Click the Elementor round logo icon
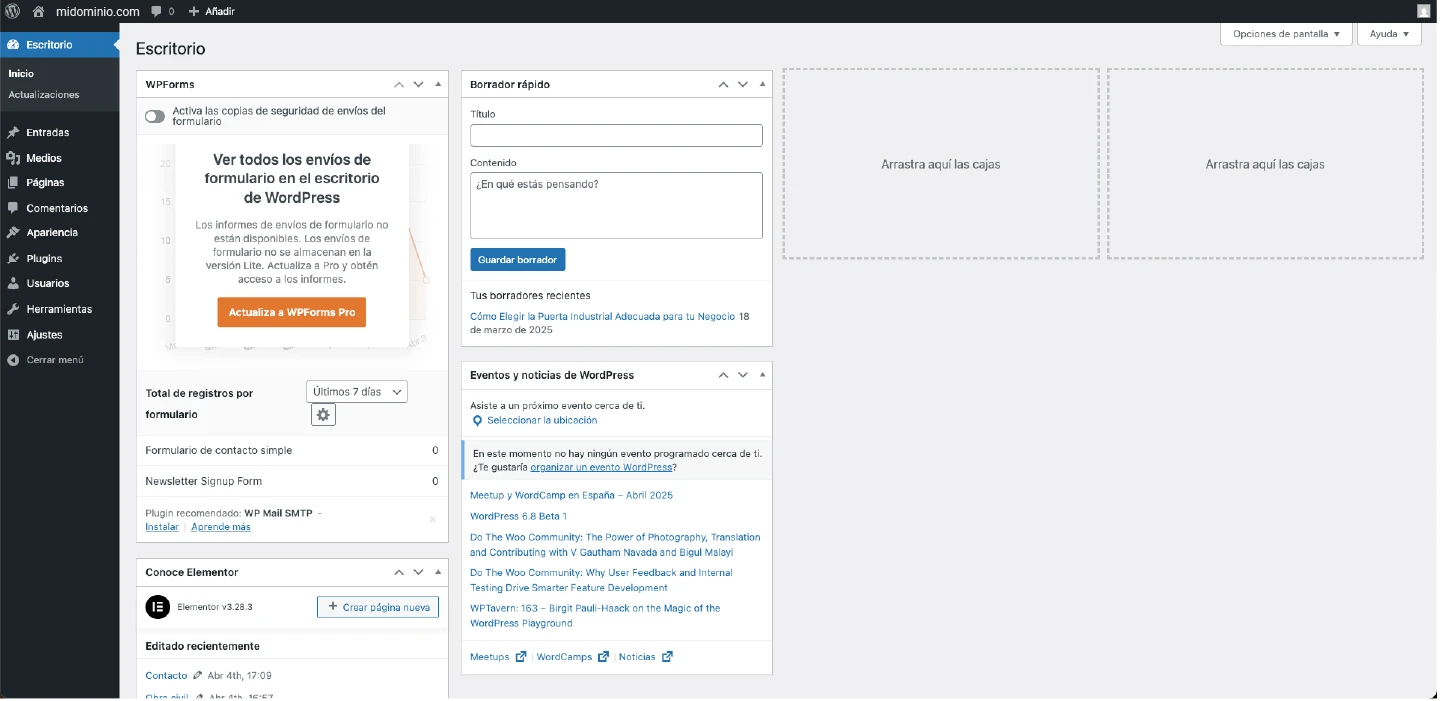Image resolution: width=1440 pixels, height=701 pixels. point(158,606)
